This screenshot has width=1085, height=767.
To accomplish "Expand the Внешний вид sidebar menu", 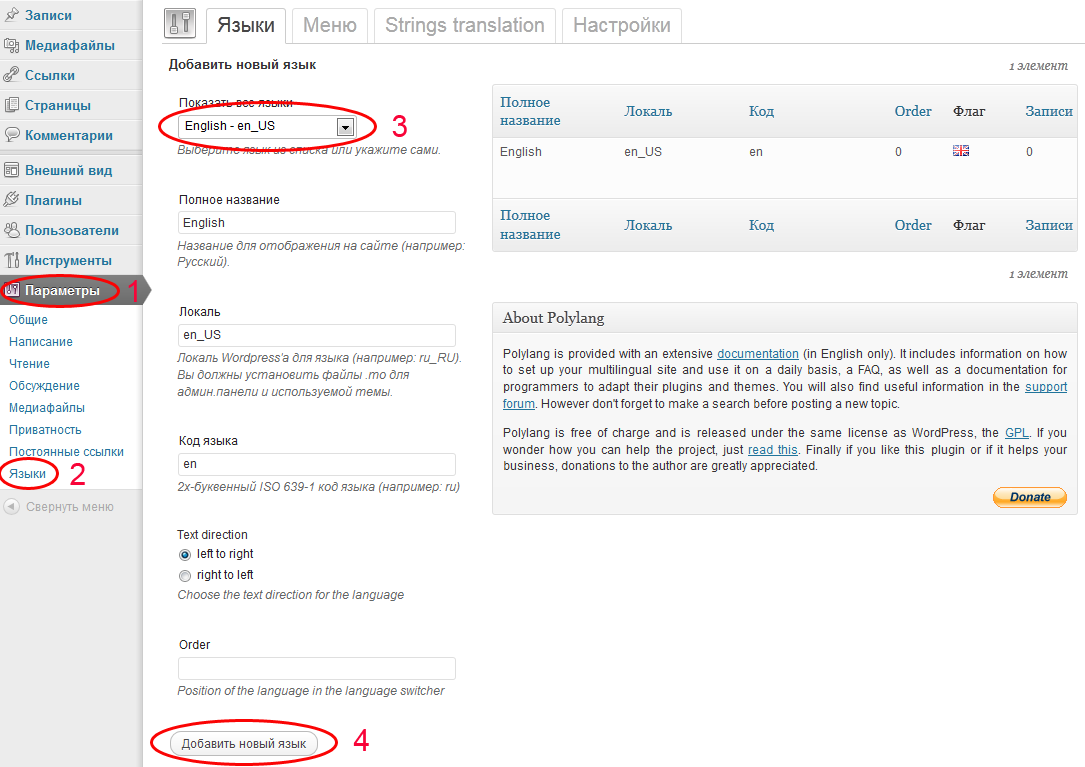I will 68,170.
